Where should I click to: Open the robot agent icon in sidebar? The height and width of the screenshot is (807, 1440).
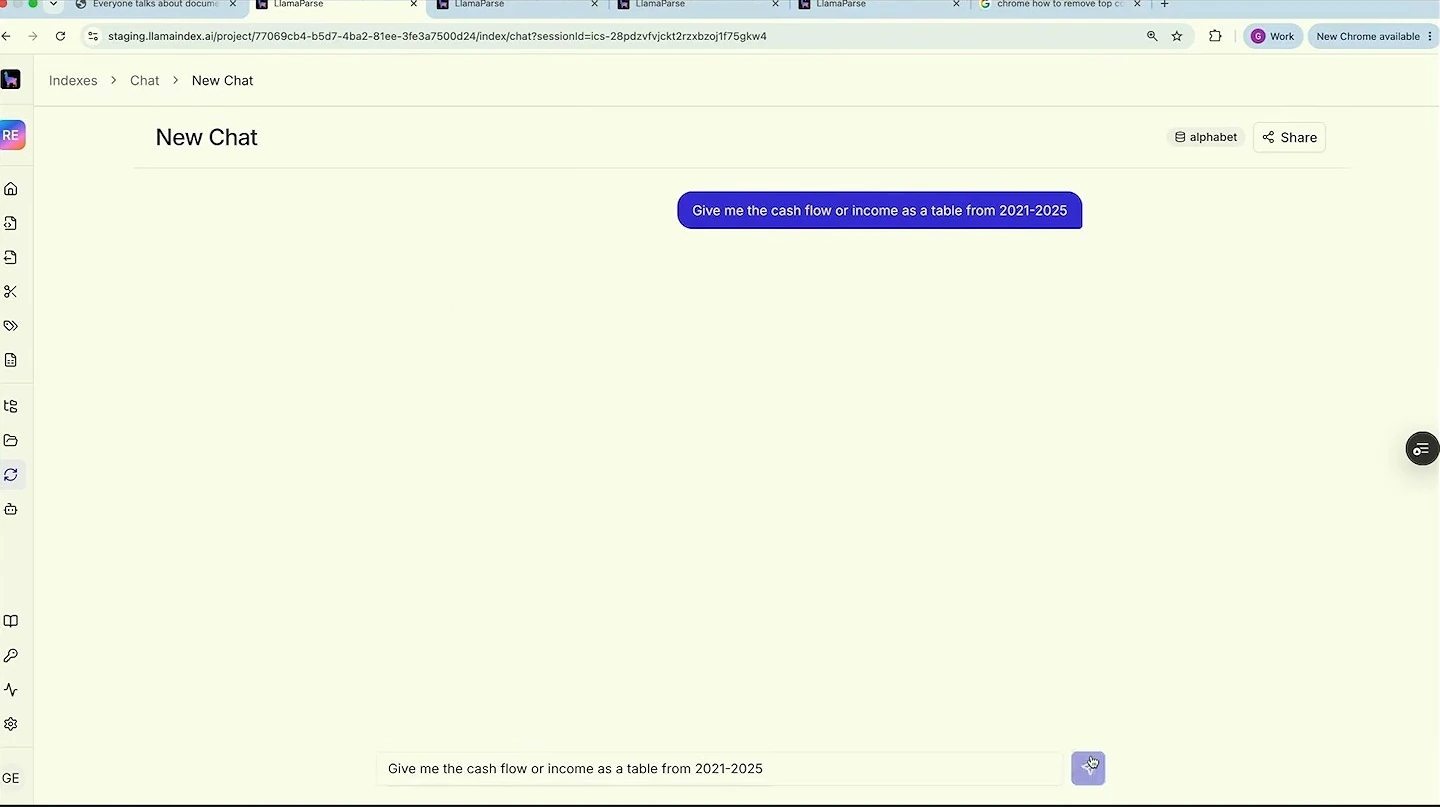(x=11, y=509)
